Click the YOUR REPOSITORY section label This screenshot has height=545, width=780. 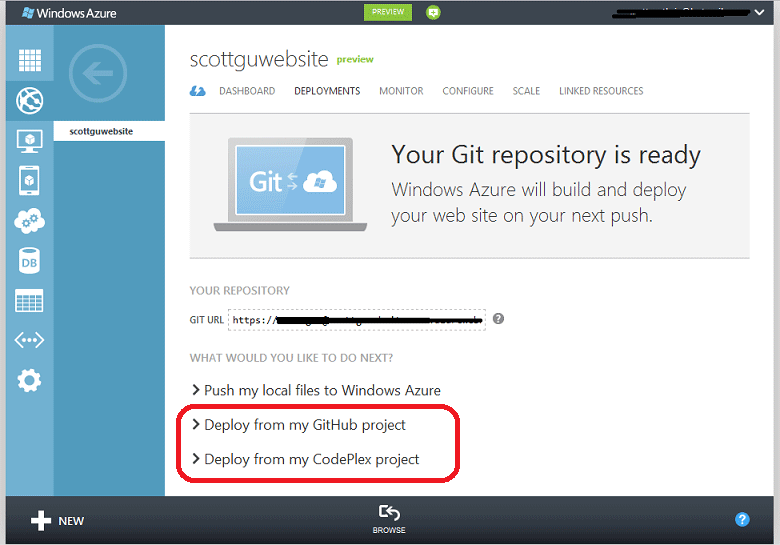[239, 290]
